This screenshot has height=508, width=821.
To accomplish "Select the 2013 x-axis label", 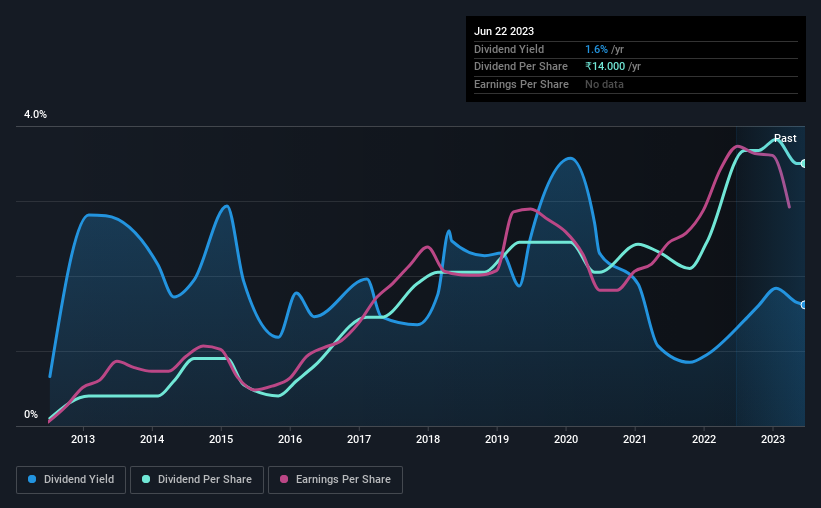I will [83, 439].
